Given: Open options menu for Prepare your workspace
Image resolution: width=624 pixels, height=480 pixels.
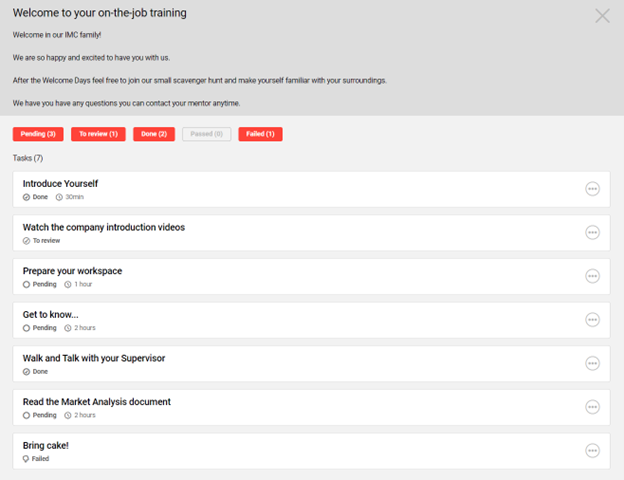Looking at the screenshot, I should coord(592,276).
